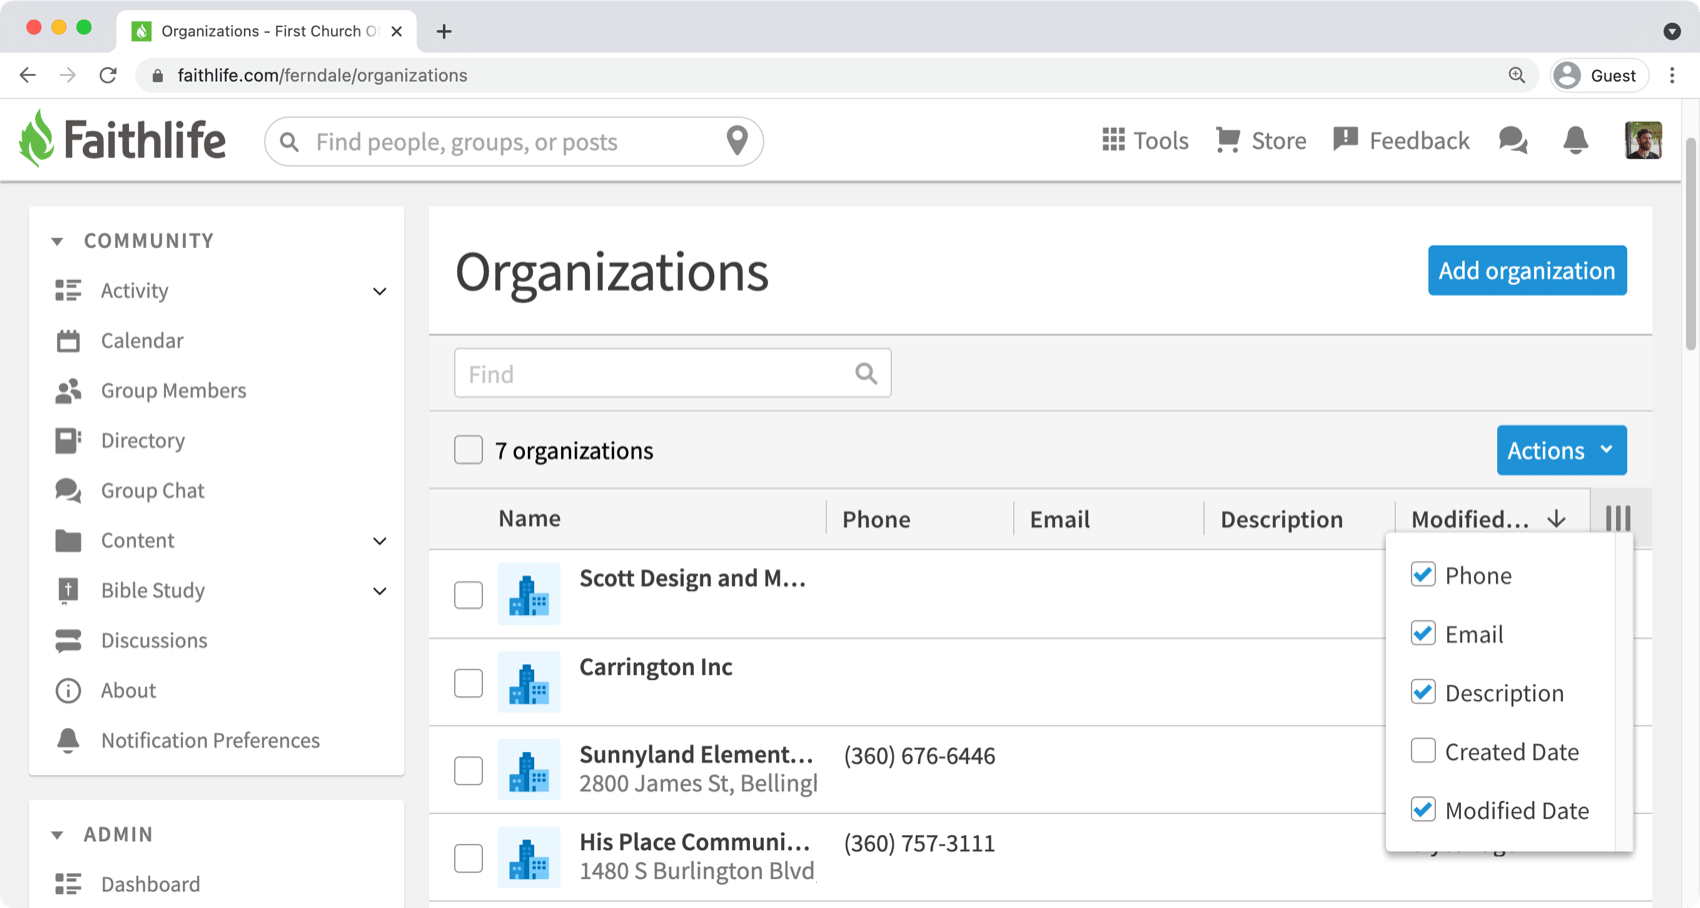Click the browser zoom magnifier icon
The width and height of the screenshot is (1700, 908).
(1517, 75)
